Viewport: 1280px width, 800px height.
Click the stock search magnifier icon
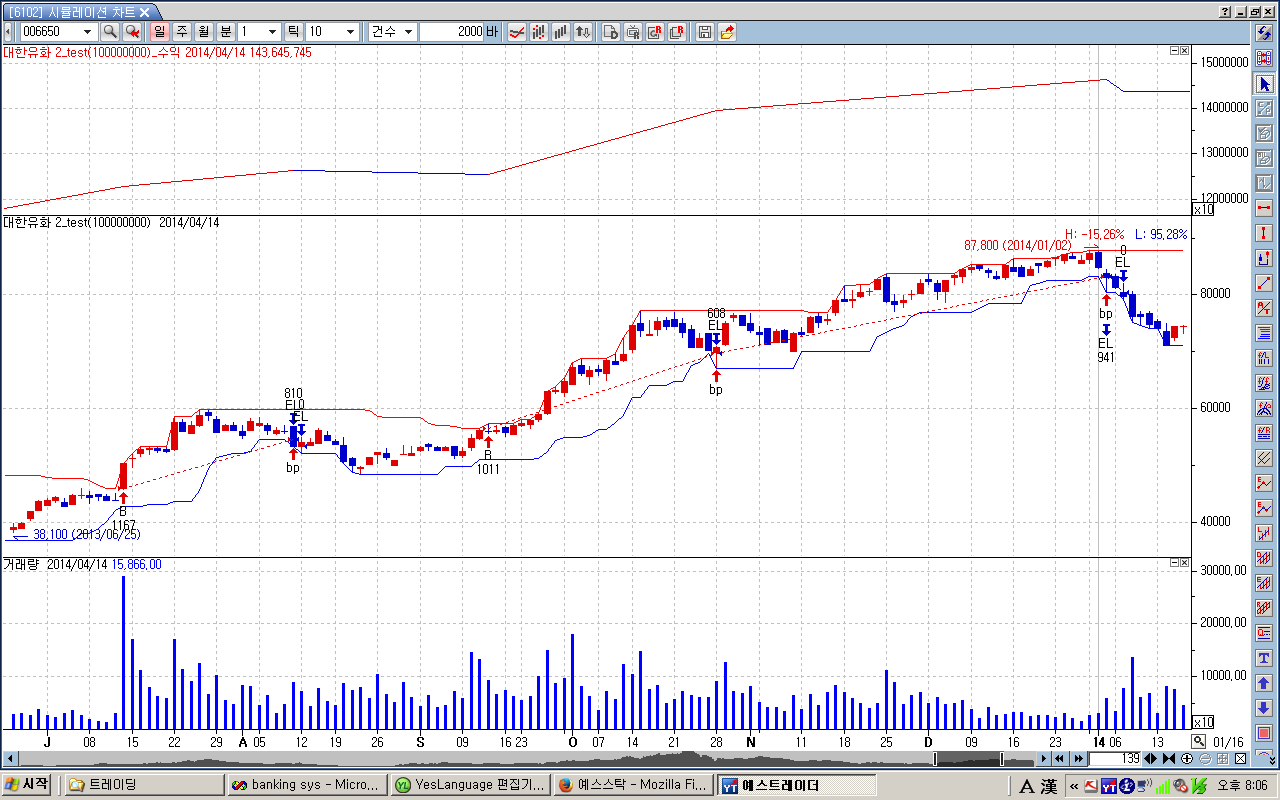[x=110, y=32]
